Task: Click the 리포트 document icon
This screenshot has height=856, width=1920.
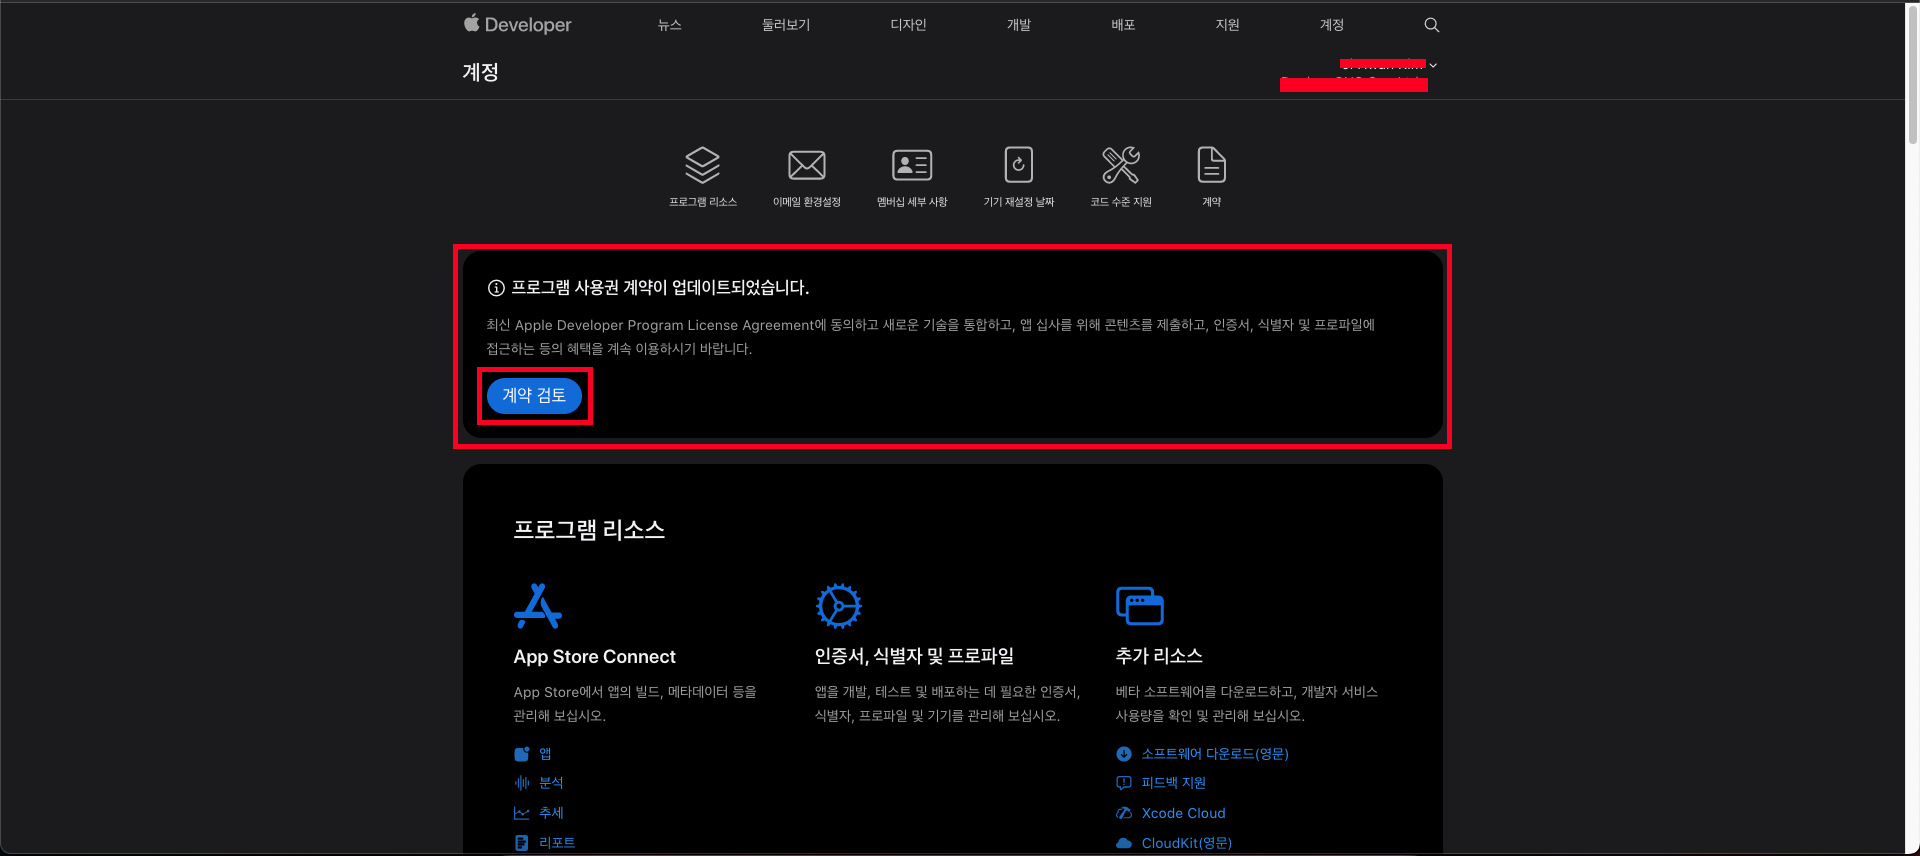Action: click(x=521, y=843)
